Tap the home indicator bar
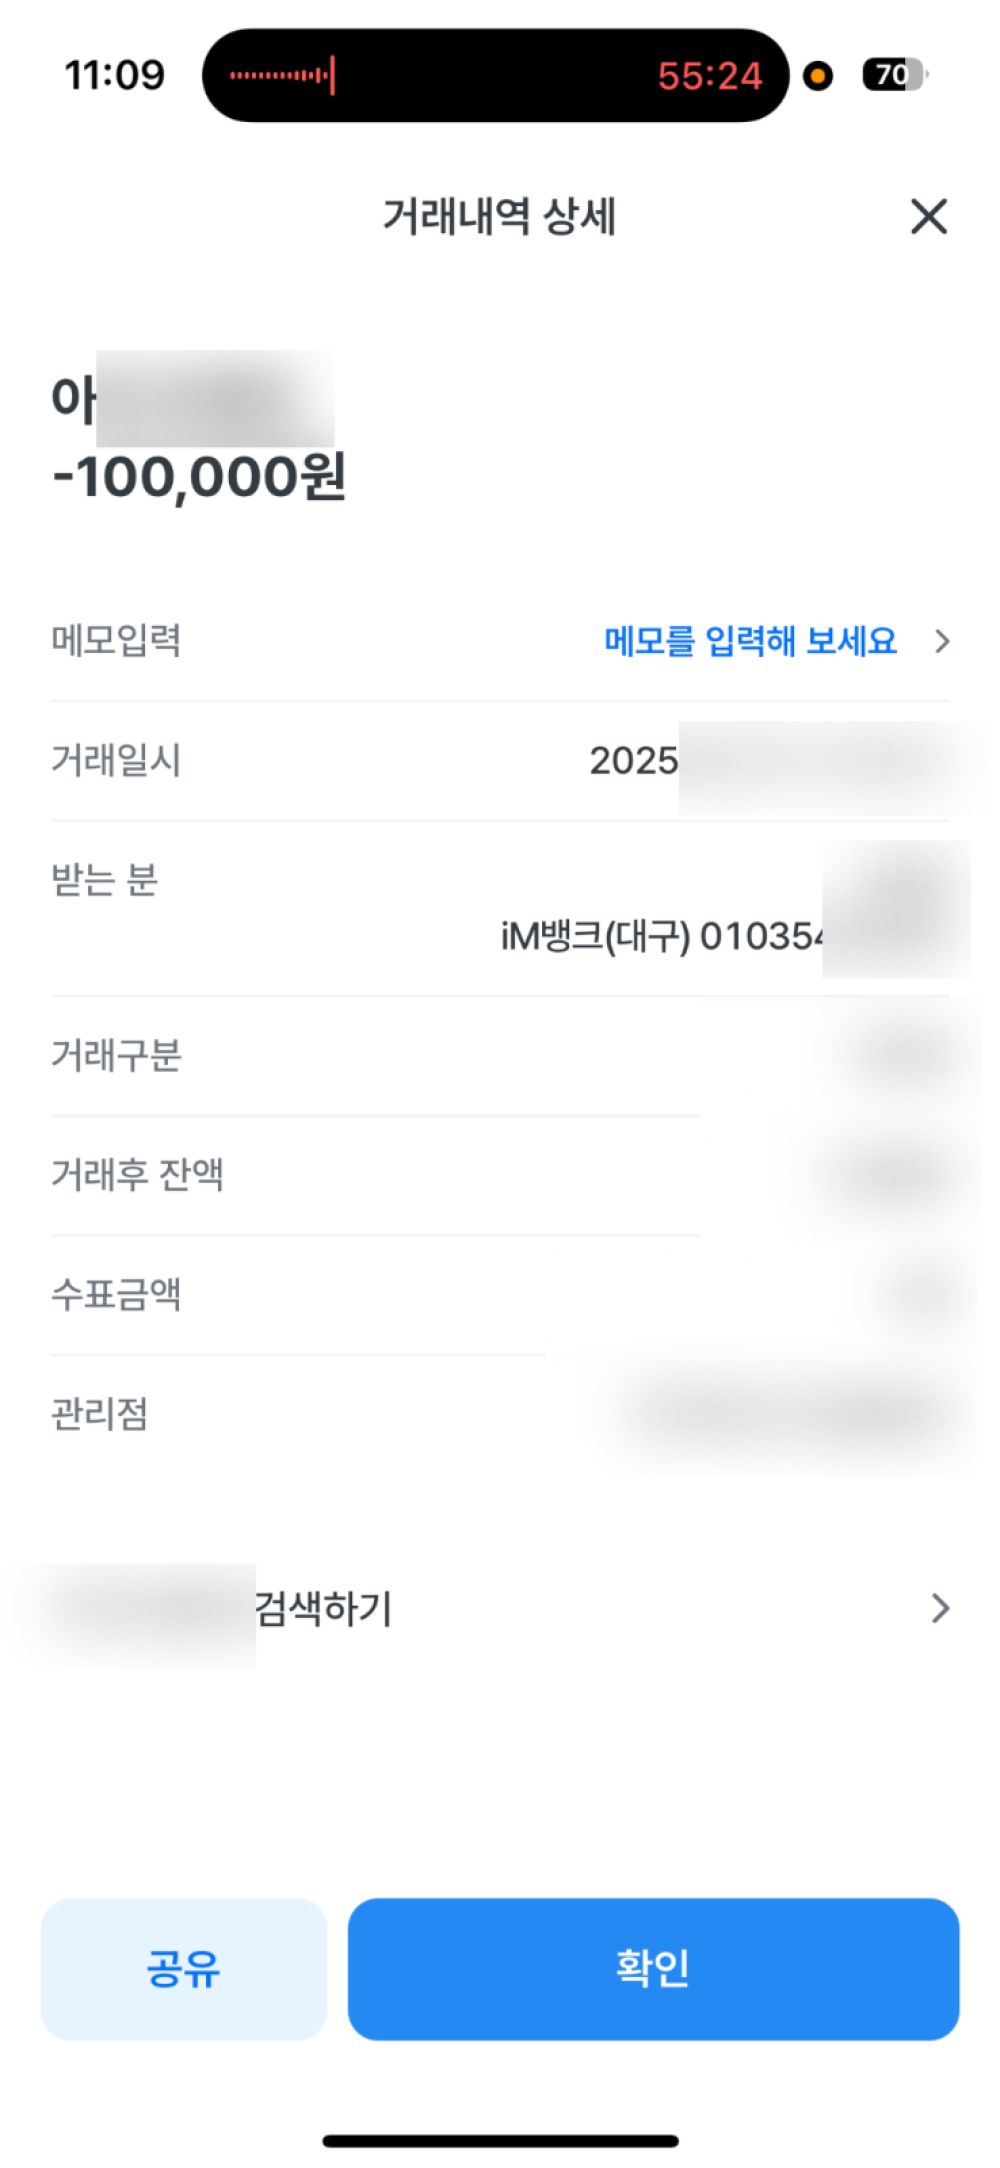Screen dimensions: 1000x2168 point(500,2141)
